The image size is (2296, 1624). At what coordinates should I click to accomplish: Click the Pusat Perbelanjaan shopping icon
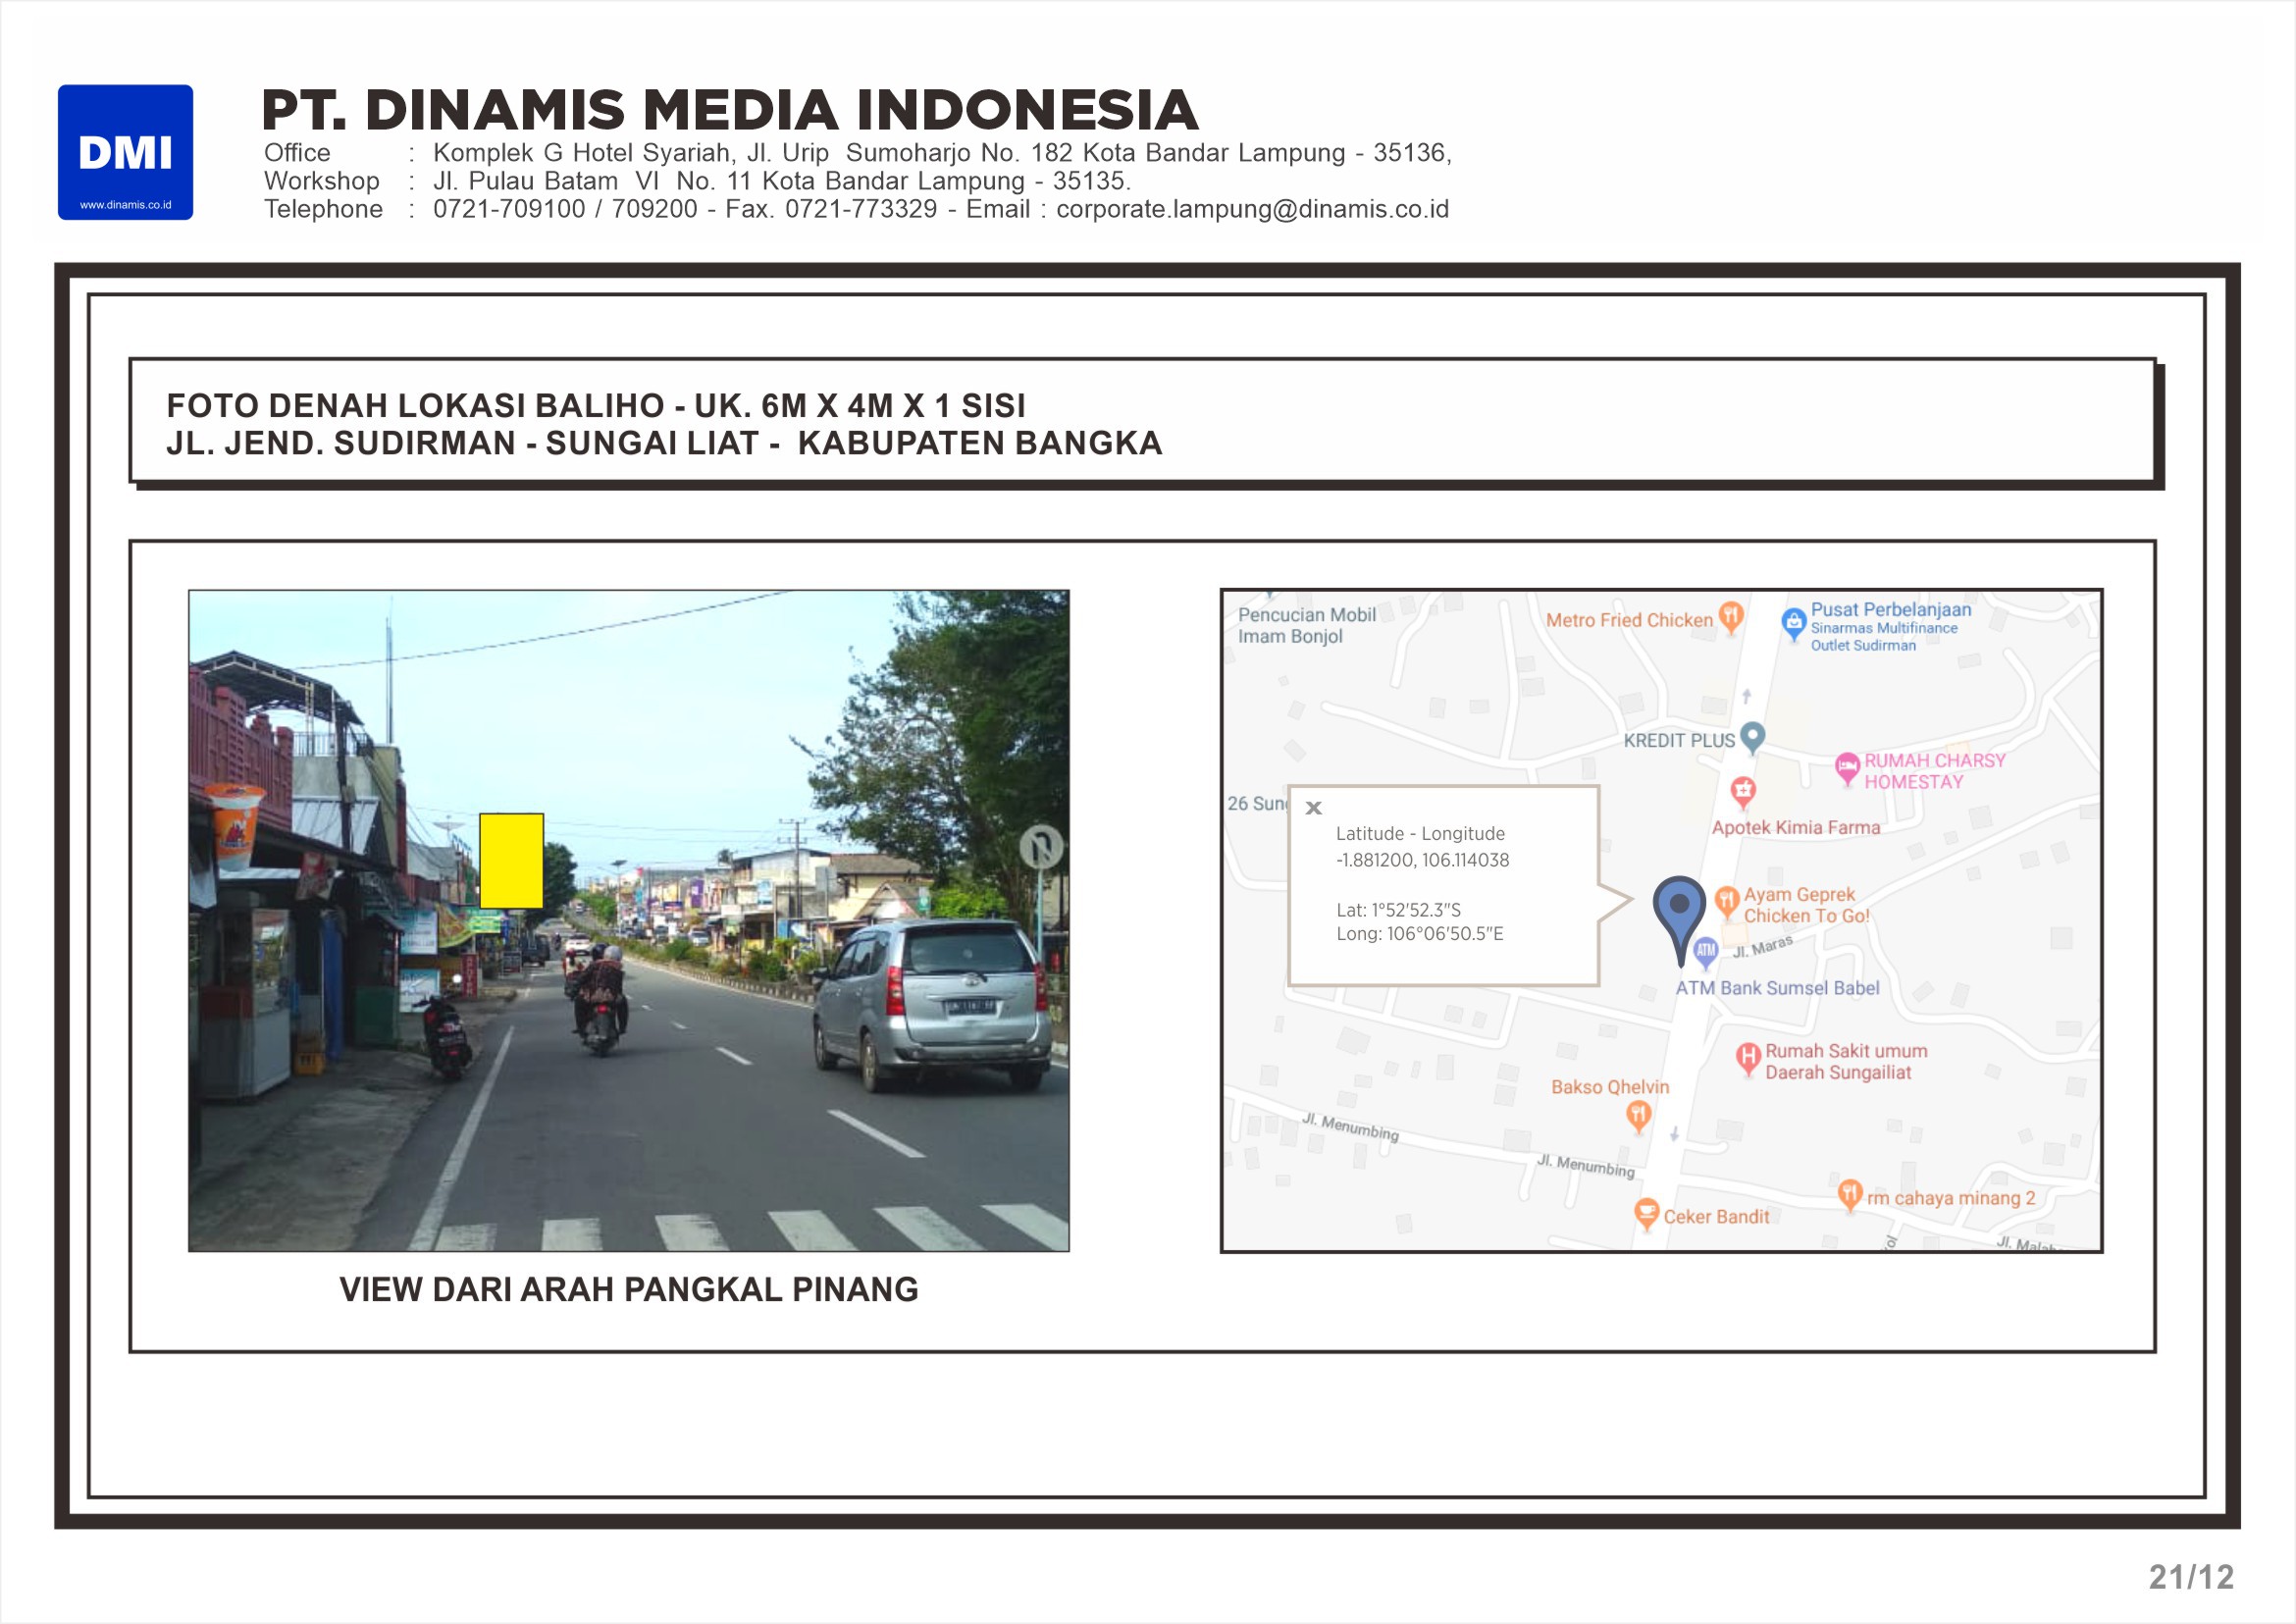coord(1794,623)
